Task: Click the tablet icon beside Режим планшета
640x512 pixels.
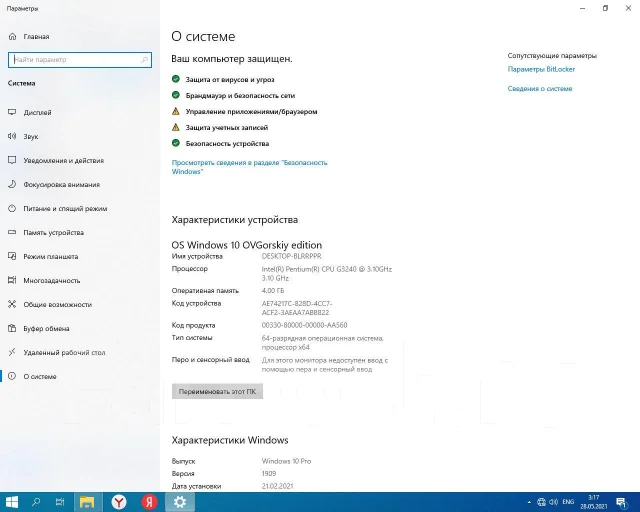Action: click(x=12, y=256)
